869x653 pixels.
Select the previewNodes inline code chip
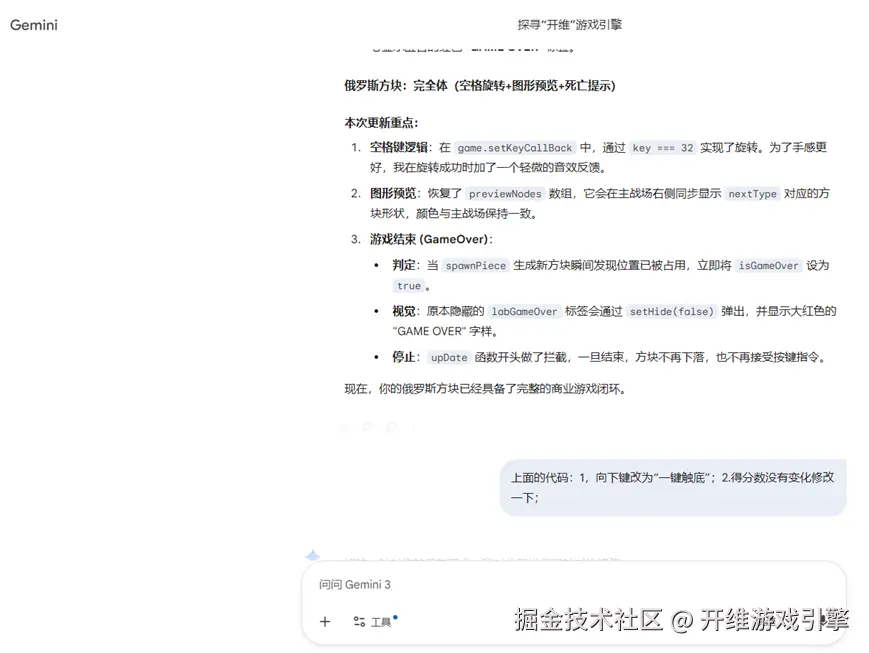pos(504,194)
